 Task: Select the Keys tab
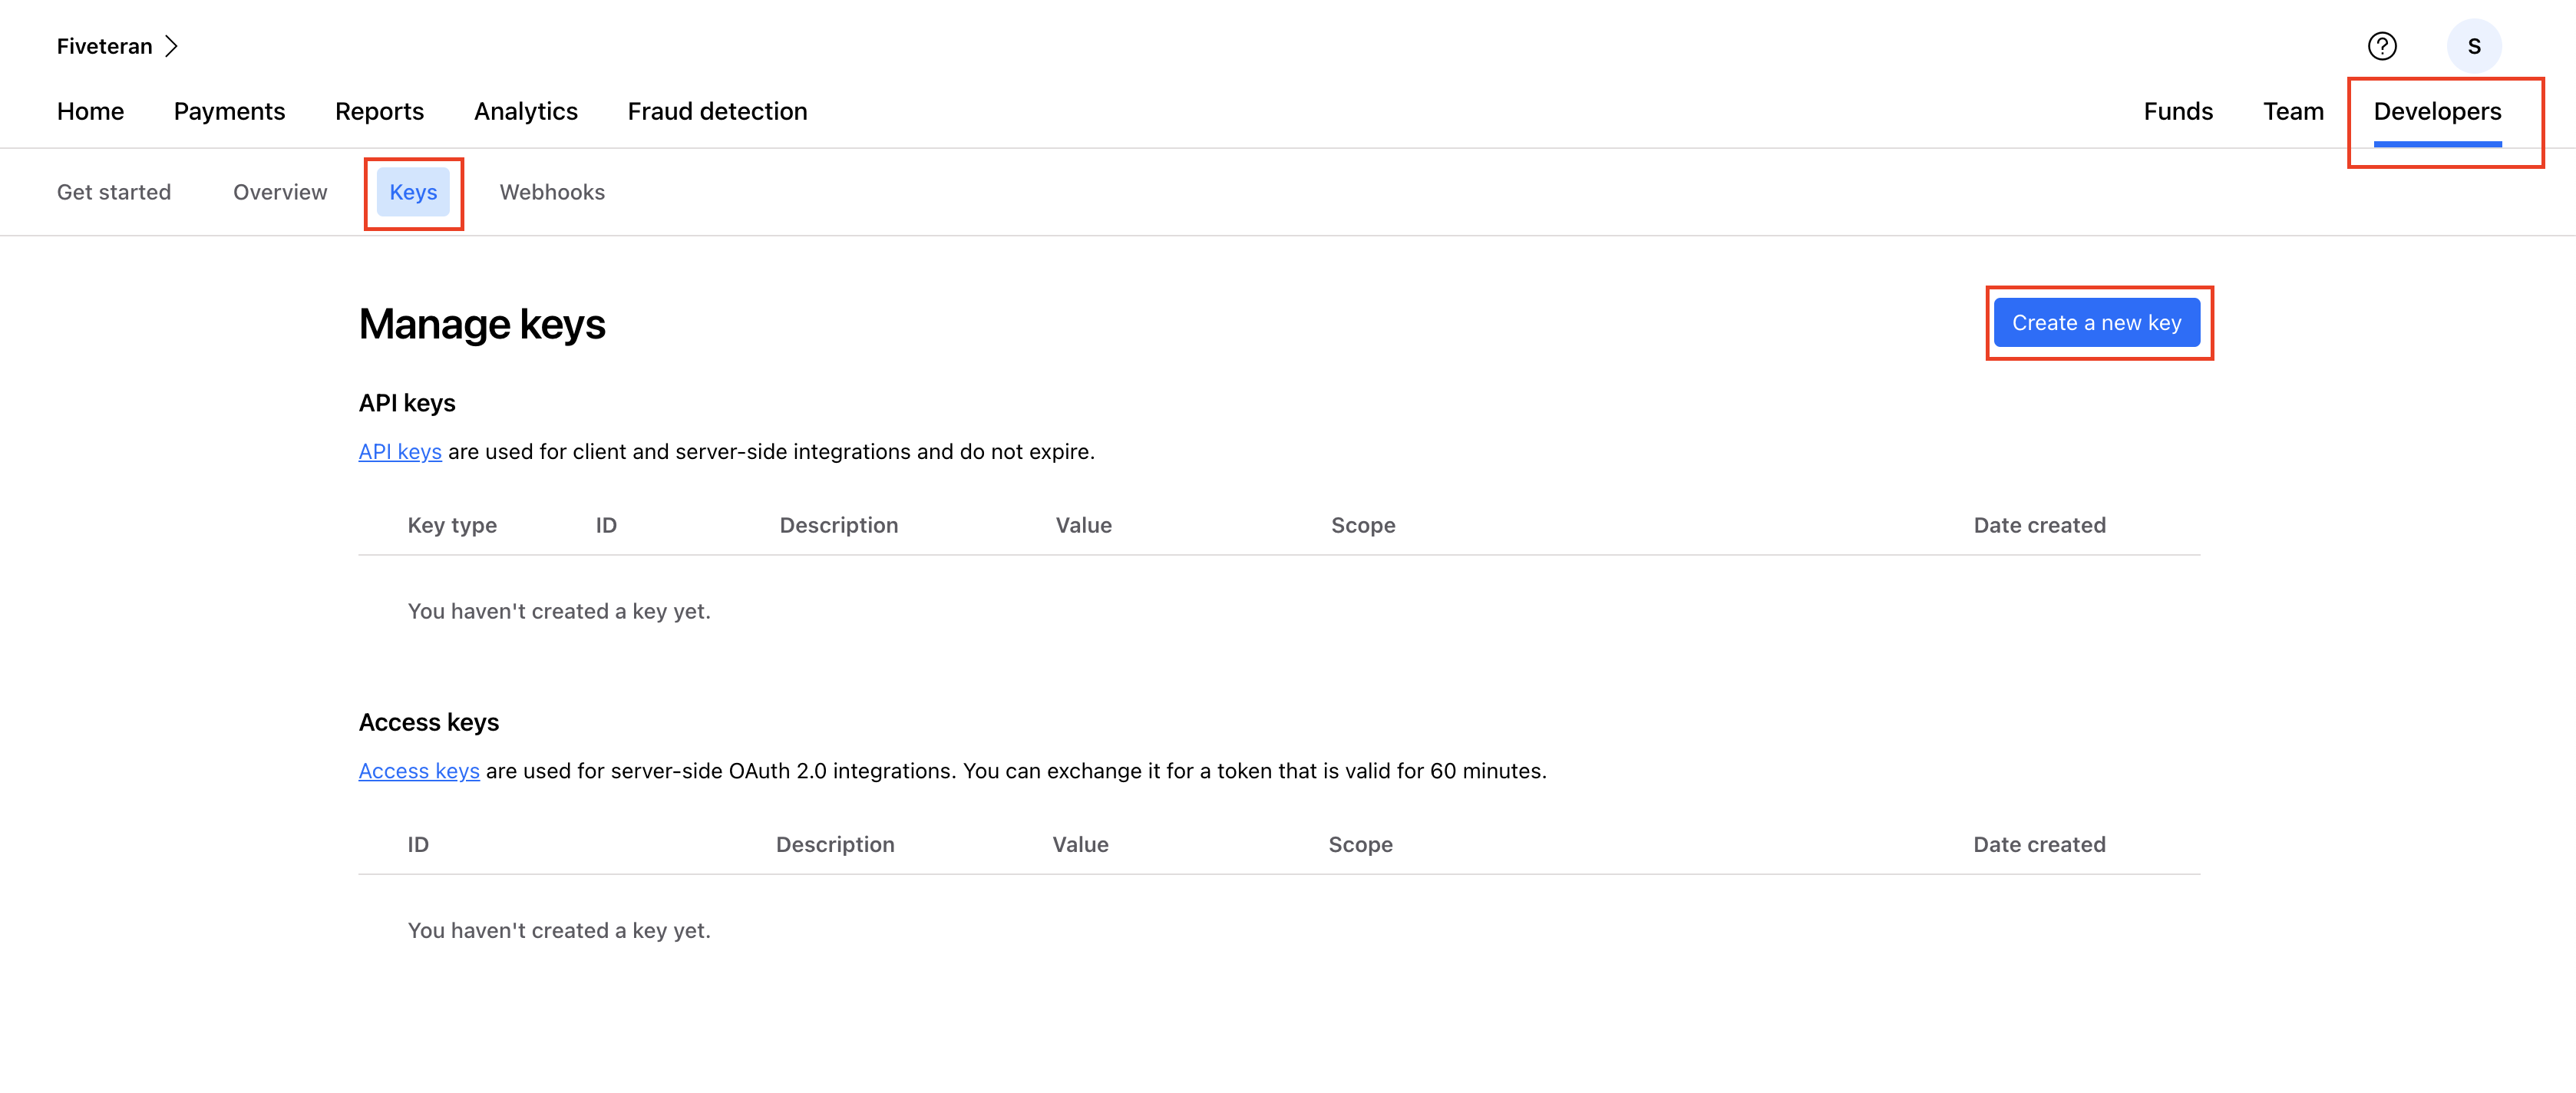(412, 189)
